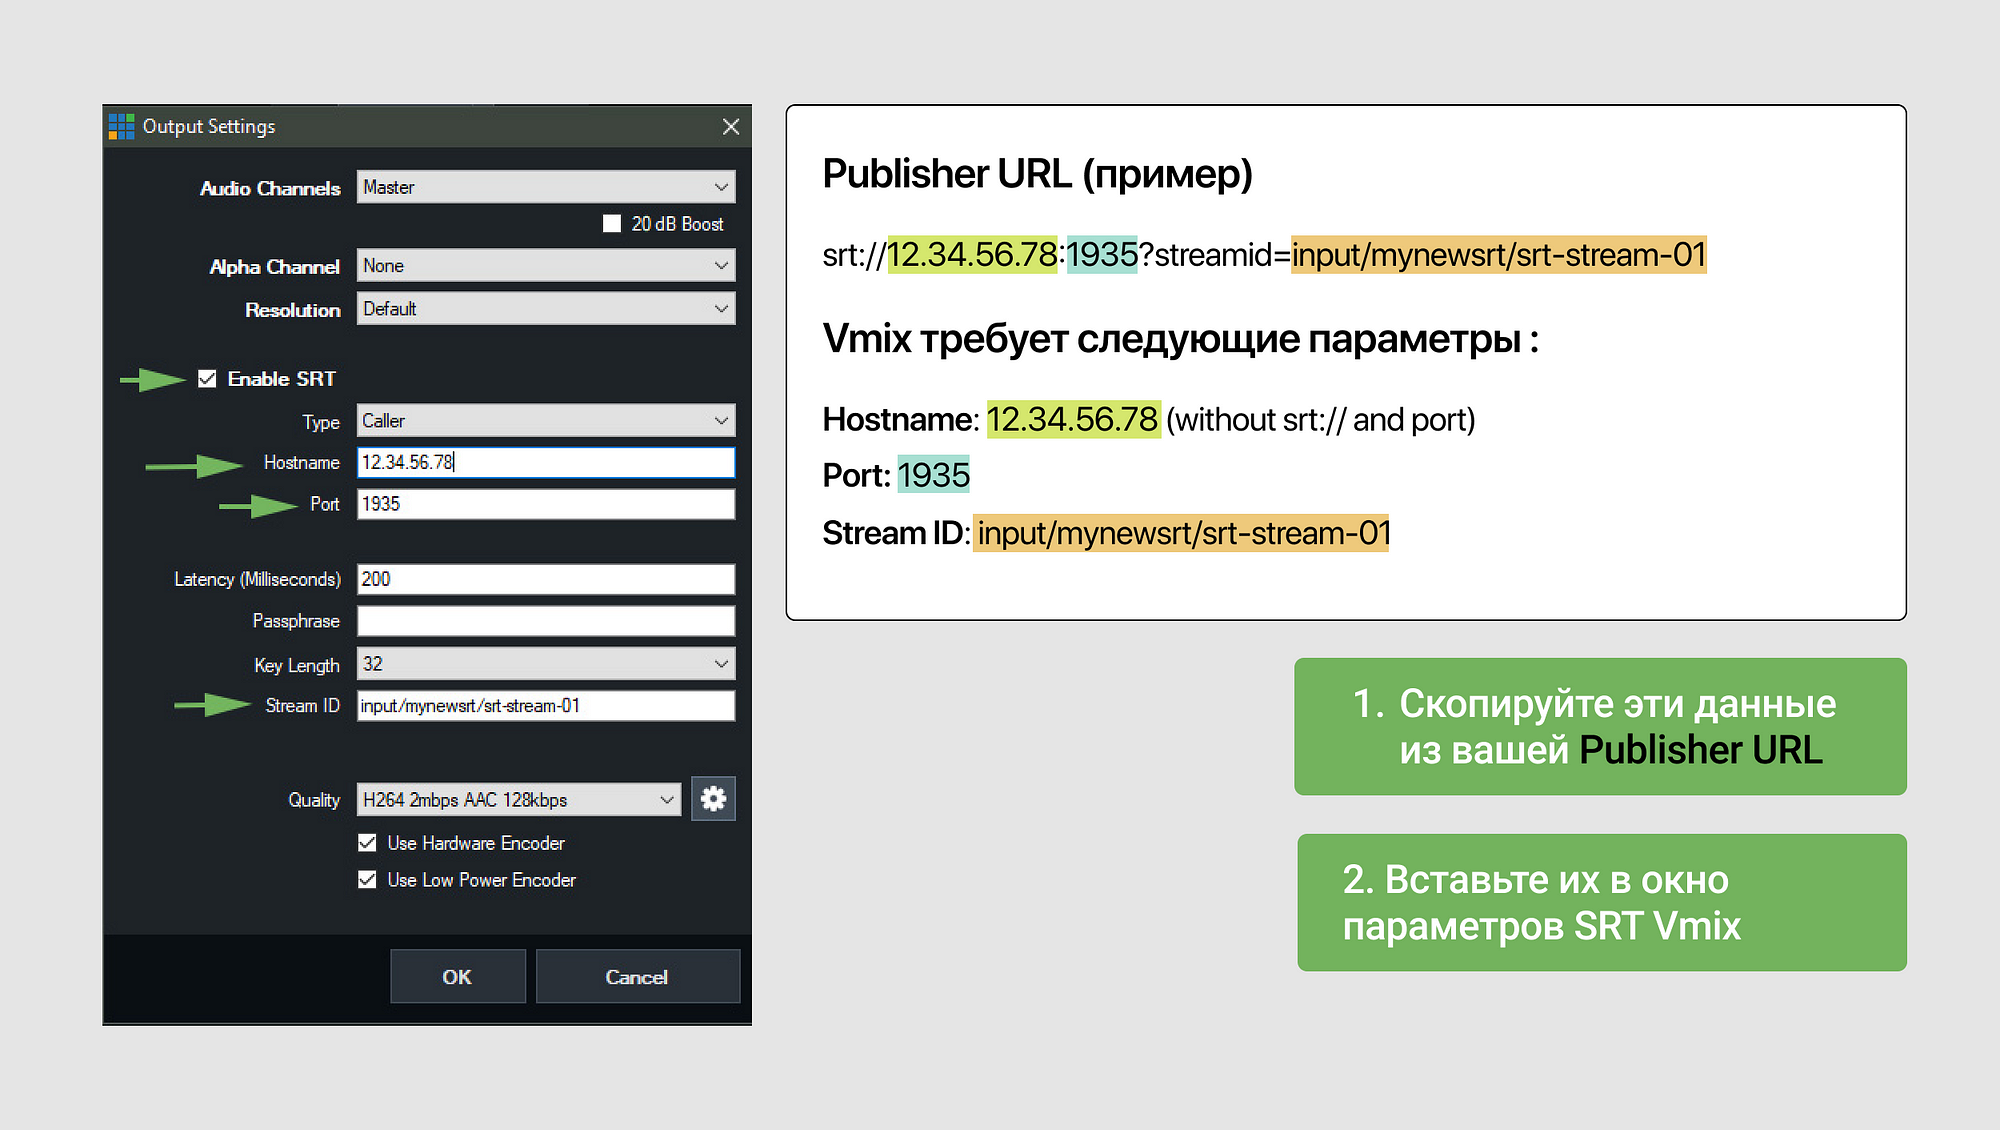The width and height of the screenshot is (2000, 1130).
Task: Open the Audio Channels dropdown
Action: pos(546,187)
